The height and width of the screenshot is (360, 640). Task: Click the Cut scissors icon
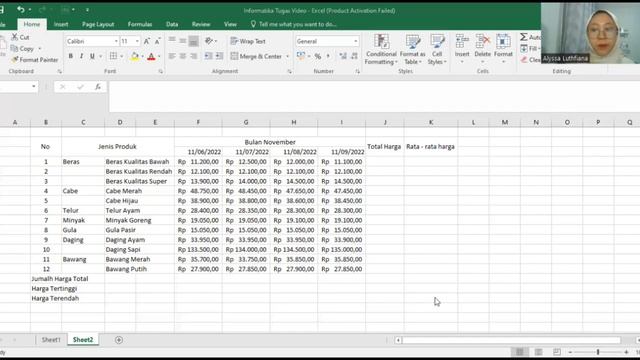coord(15,37)
